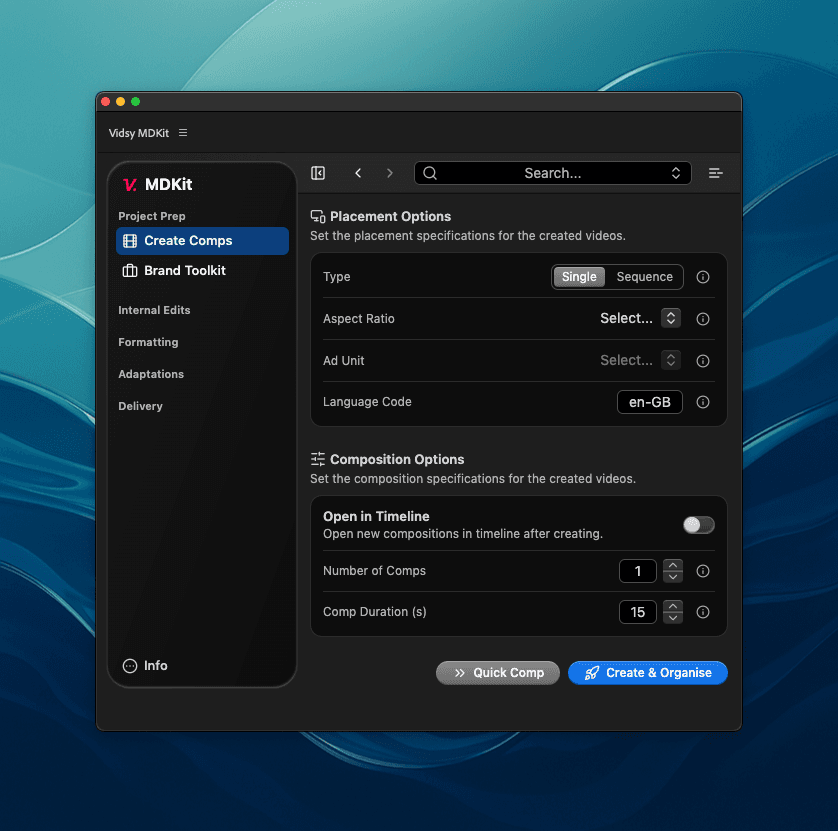
Task: Focus the Search field
Action: [553, 173]
